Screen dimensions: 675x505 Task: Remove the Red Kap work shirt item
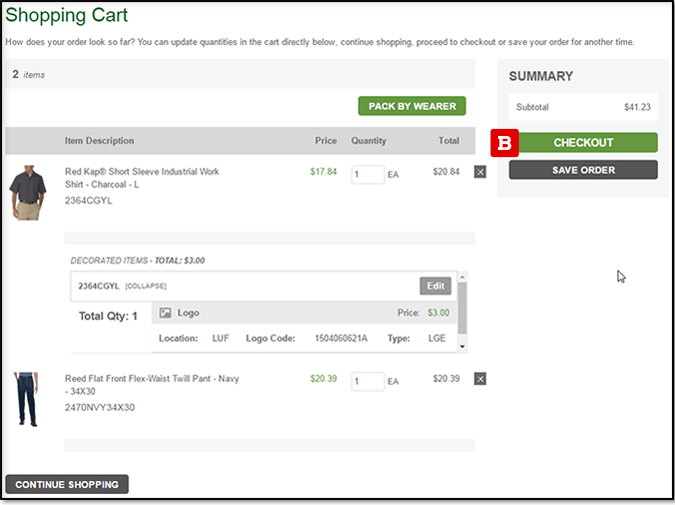[x=480, y=172]
